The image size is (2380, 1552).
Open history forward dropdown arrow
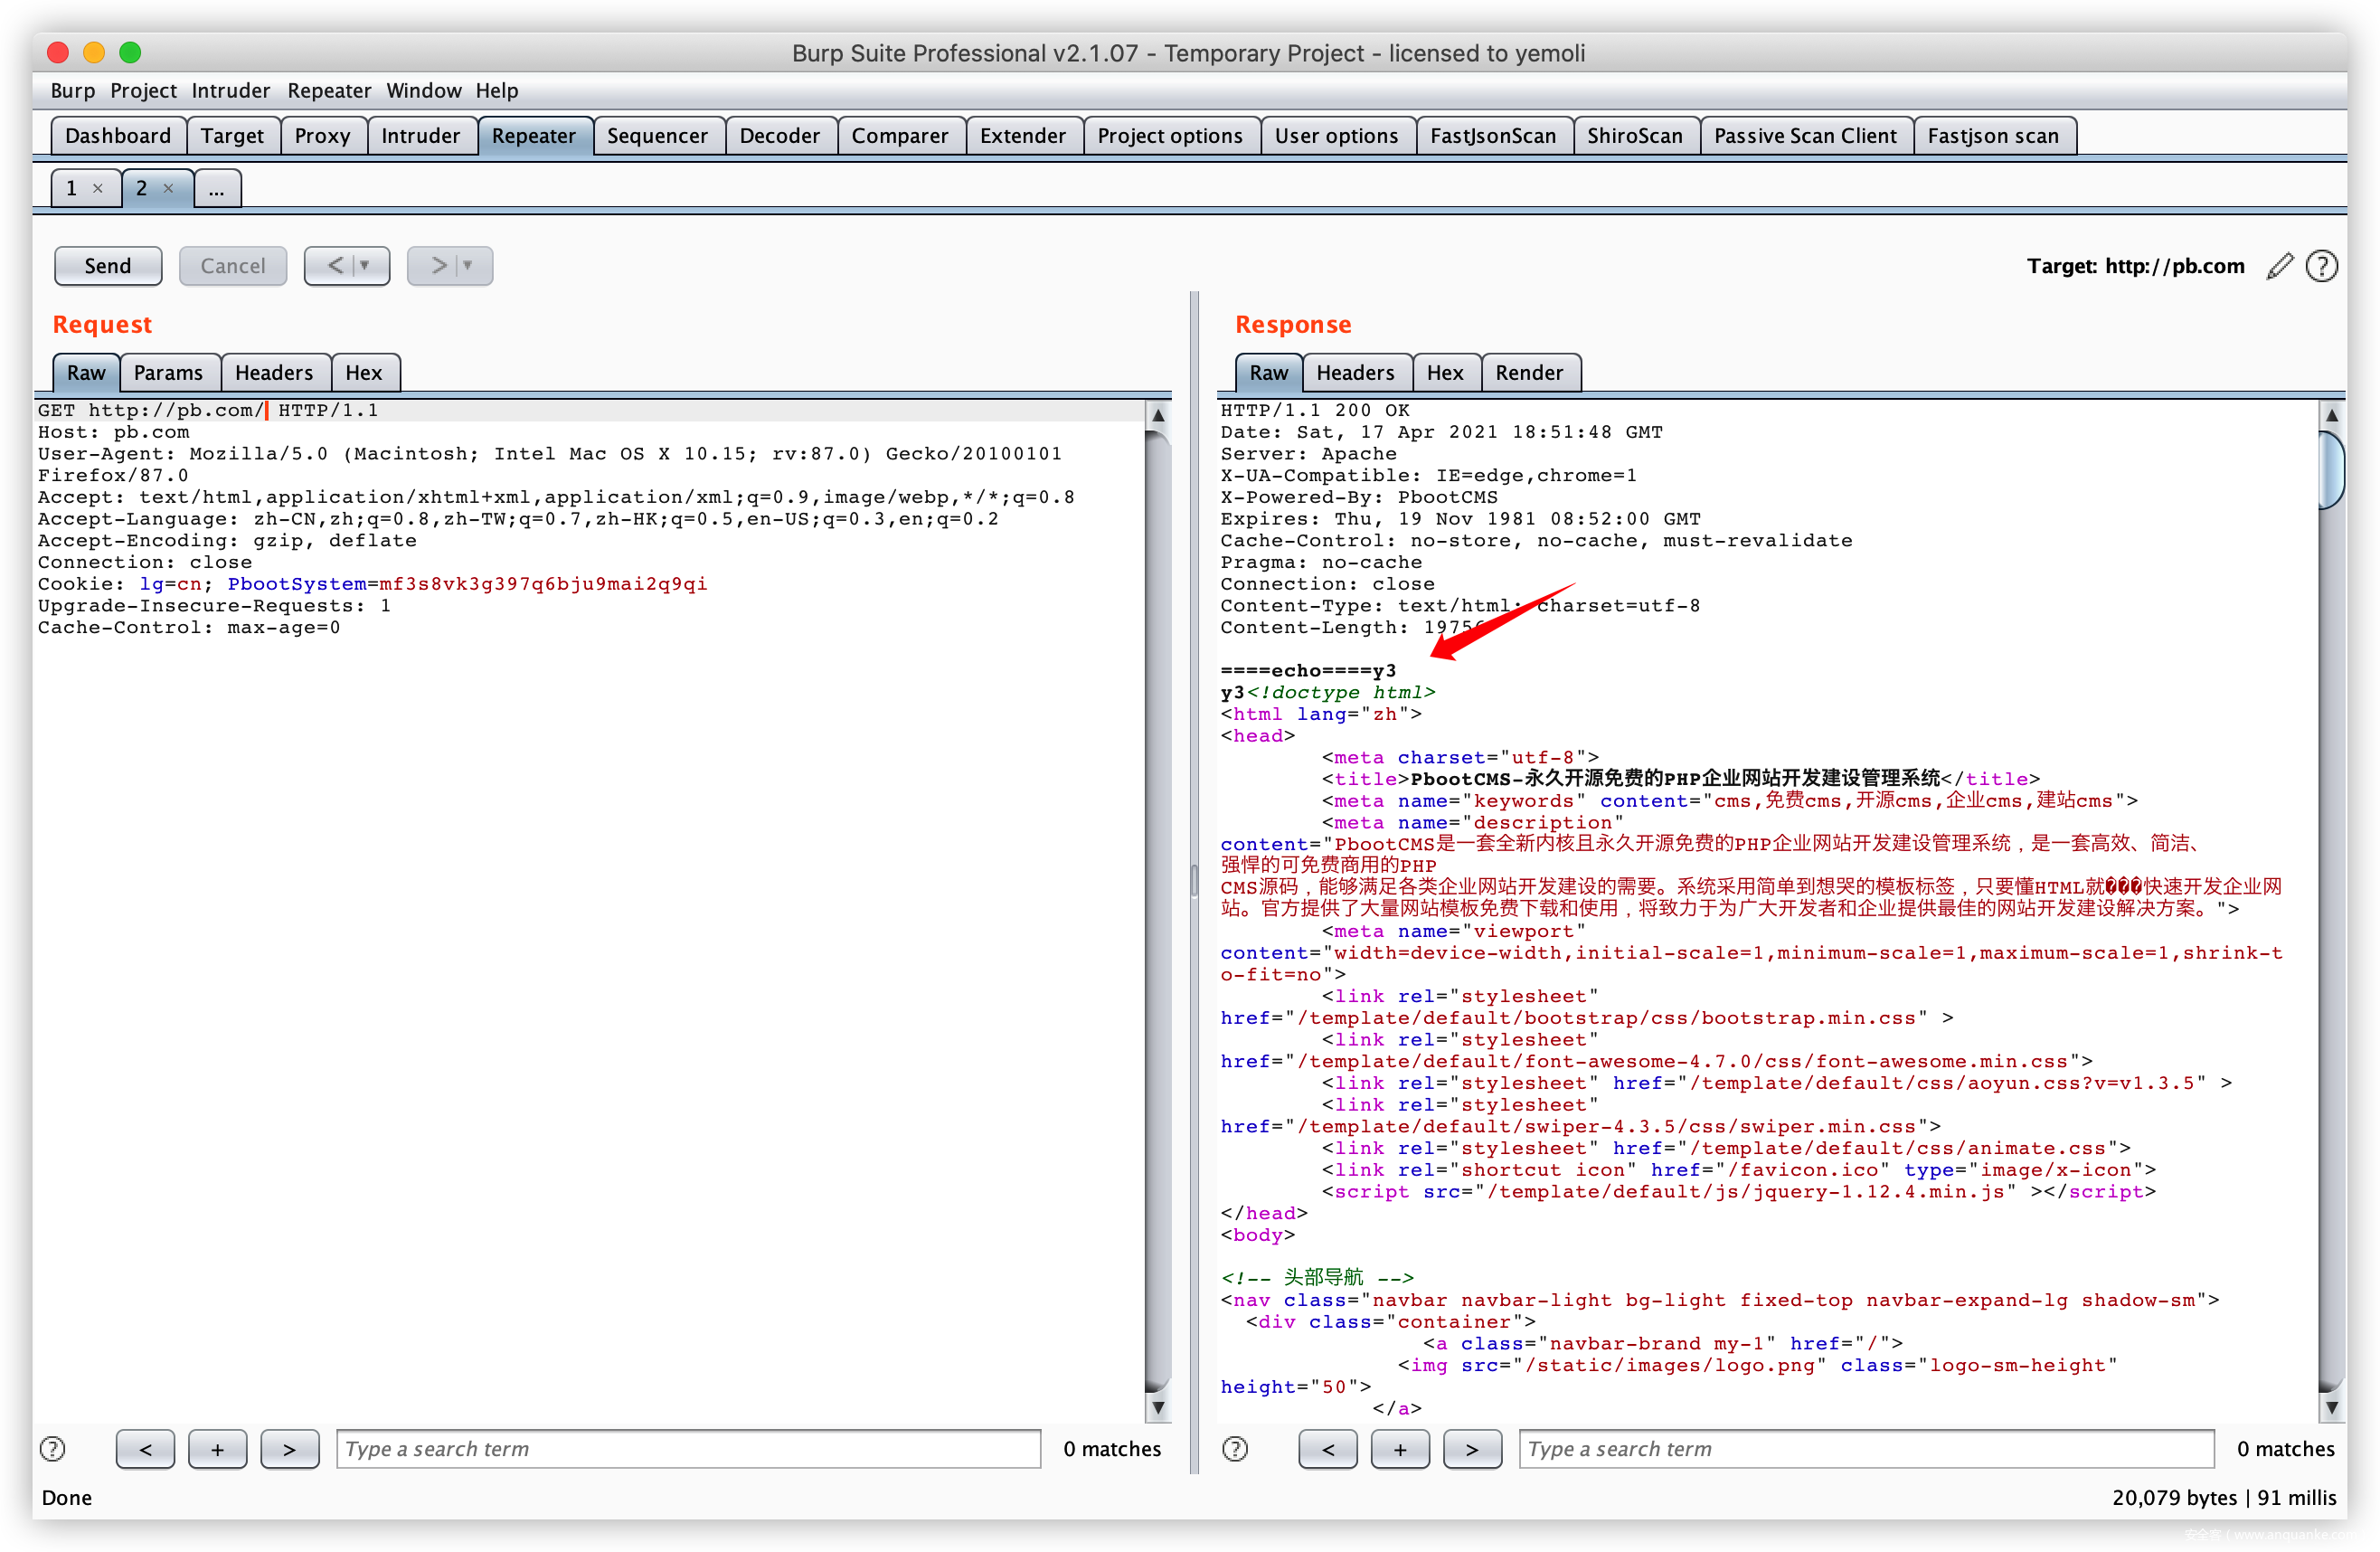click(x=468, y=266)
